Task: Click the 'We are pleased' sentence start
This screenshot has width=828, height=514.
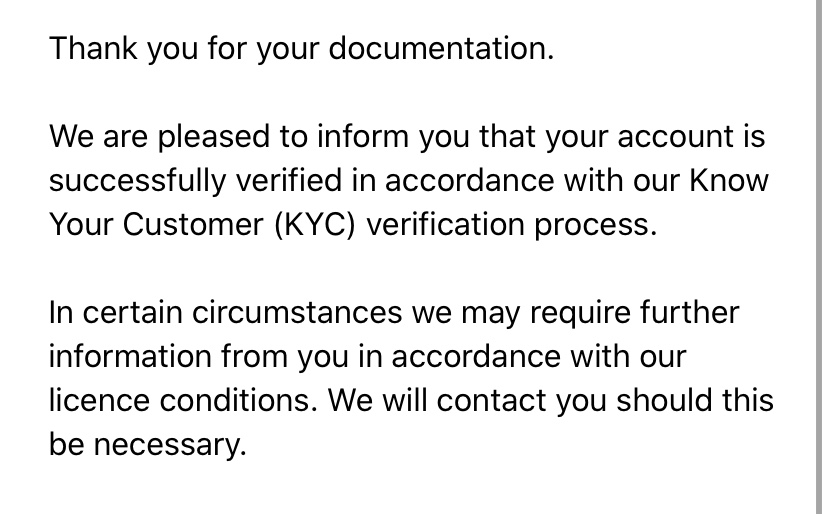Action: tap(159, 136)
